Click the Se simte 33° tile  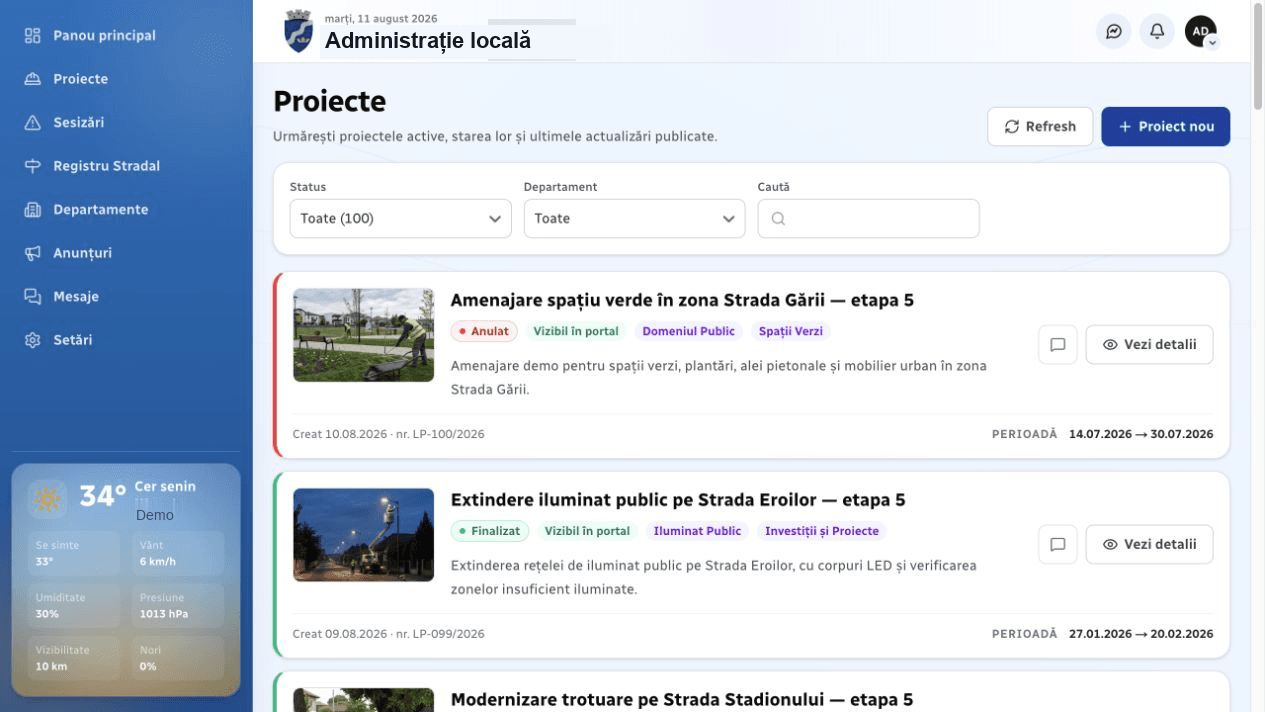point(73,553)
